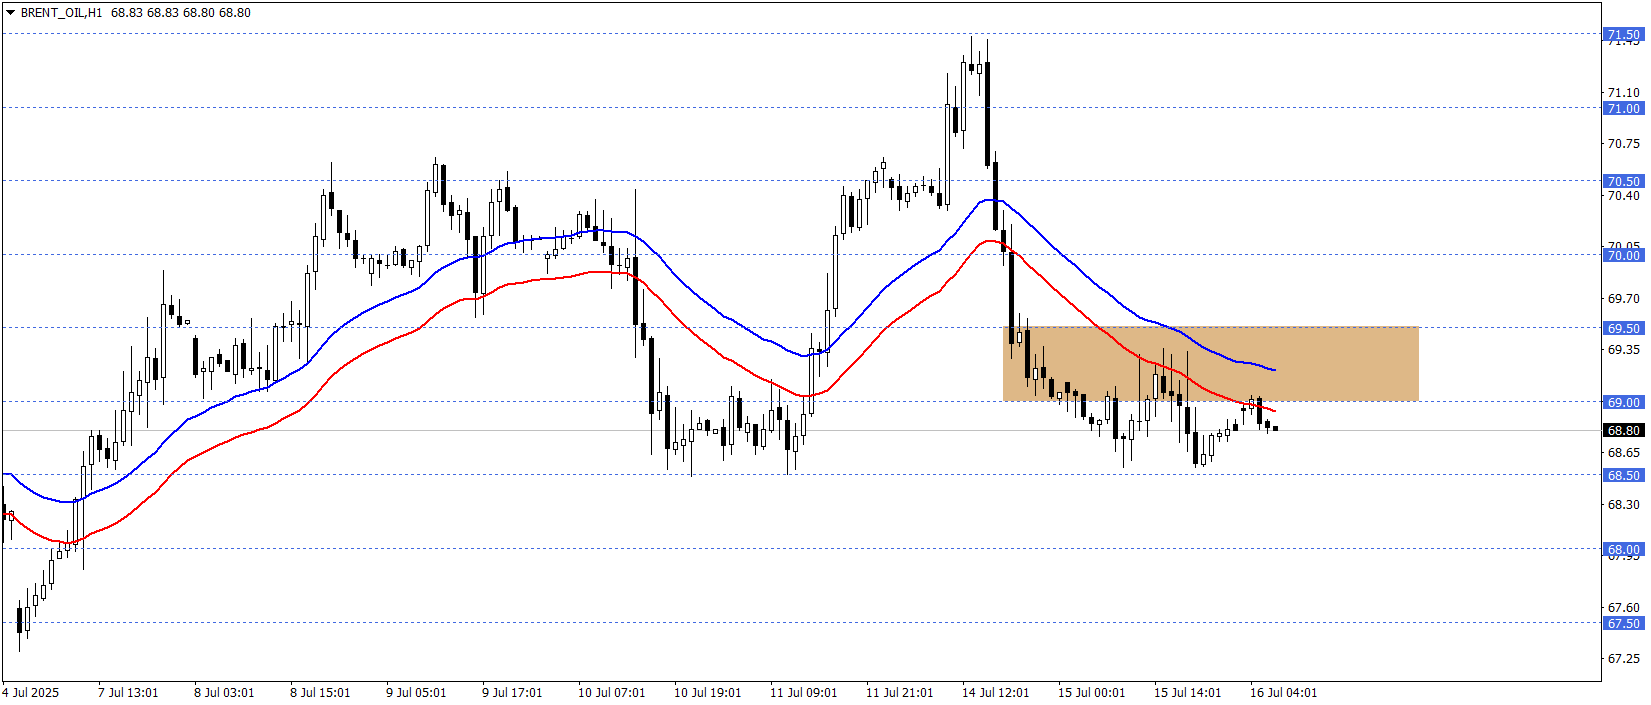Click the 10 Jul 19:01 time label
The width and height of the screenshot is (1651, 705).
pos(707,692)
